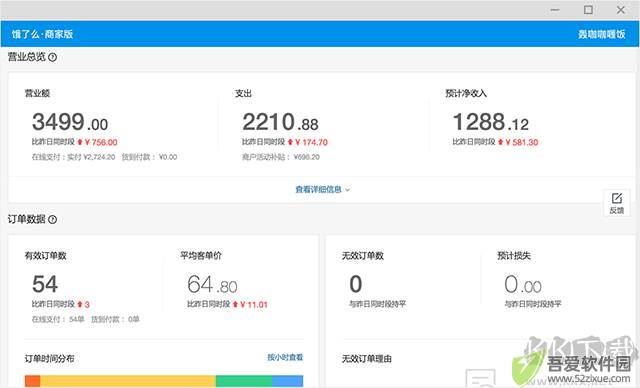The width and height of the screenshot is (640, 388).
Task: Click the 预计净收入 label
Action: coord(466,93)
